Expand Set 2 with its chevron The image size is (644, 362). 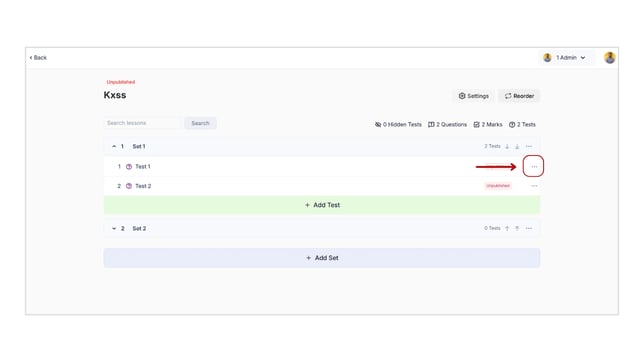click(x=114, y=228)
